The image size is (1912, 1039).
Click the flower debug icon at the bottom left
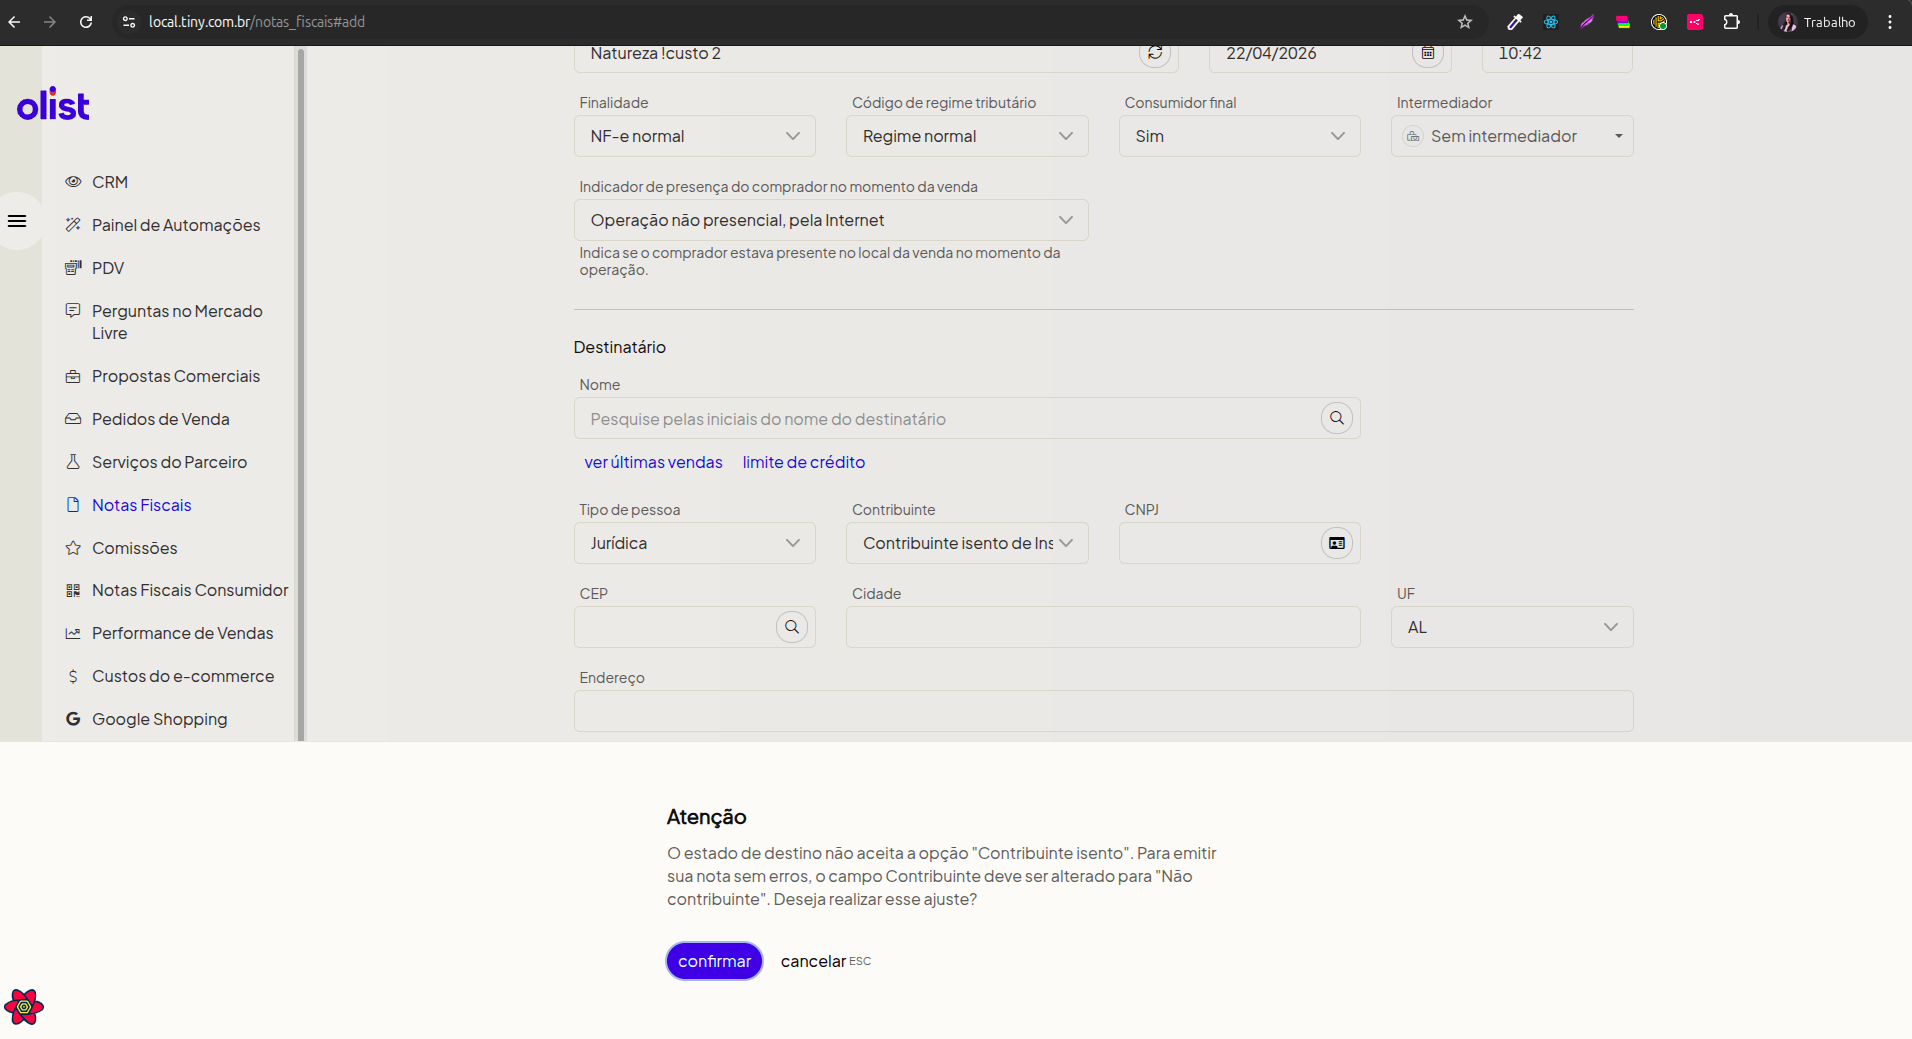(24, 1007)
